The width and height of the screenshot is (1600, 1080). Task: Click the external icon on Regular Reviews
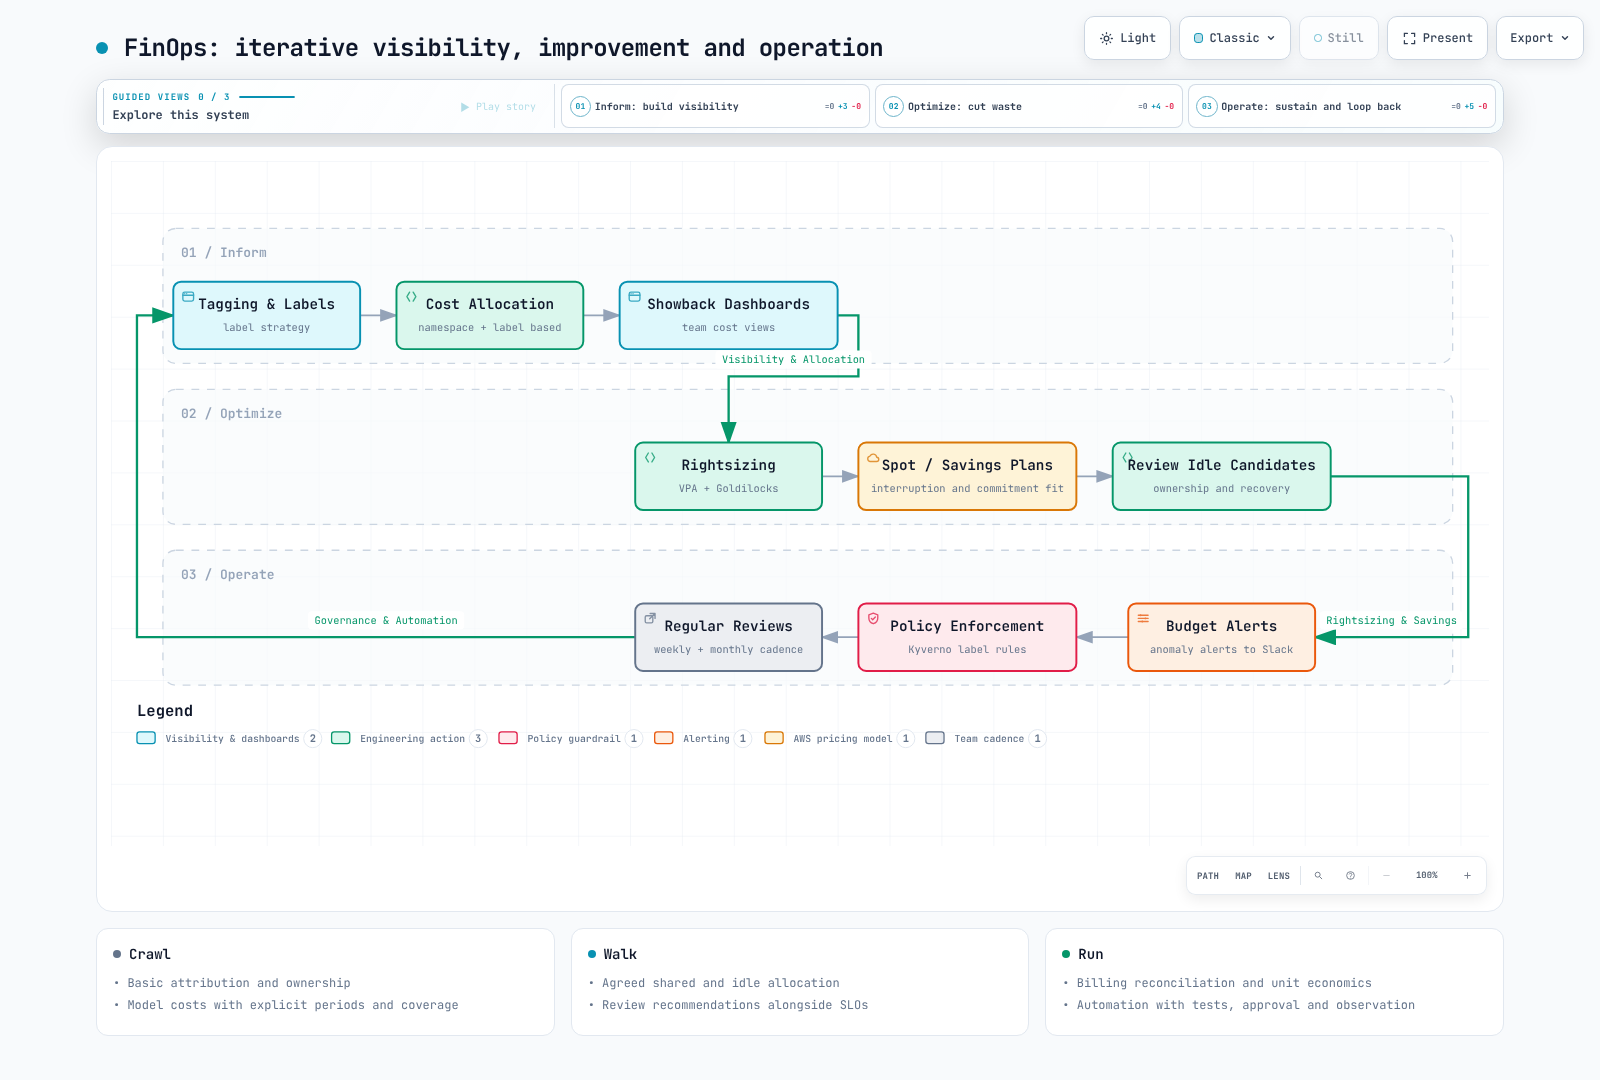click(650, 619)
